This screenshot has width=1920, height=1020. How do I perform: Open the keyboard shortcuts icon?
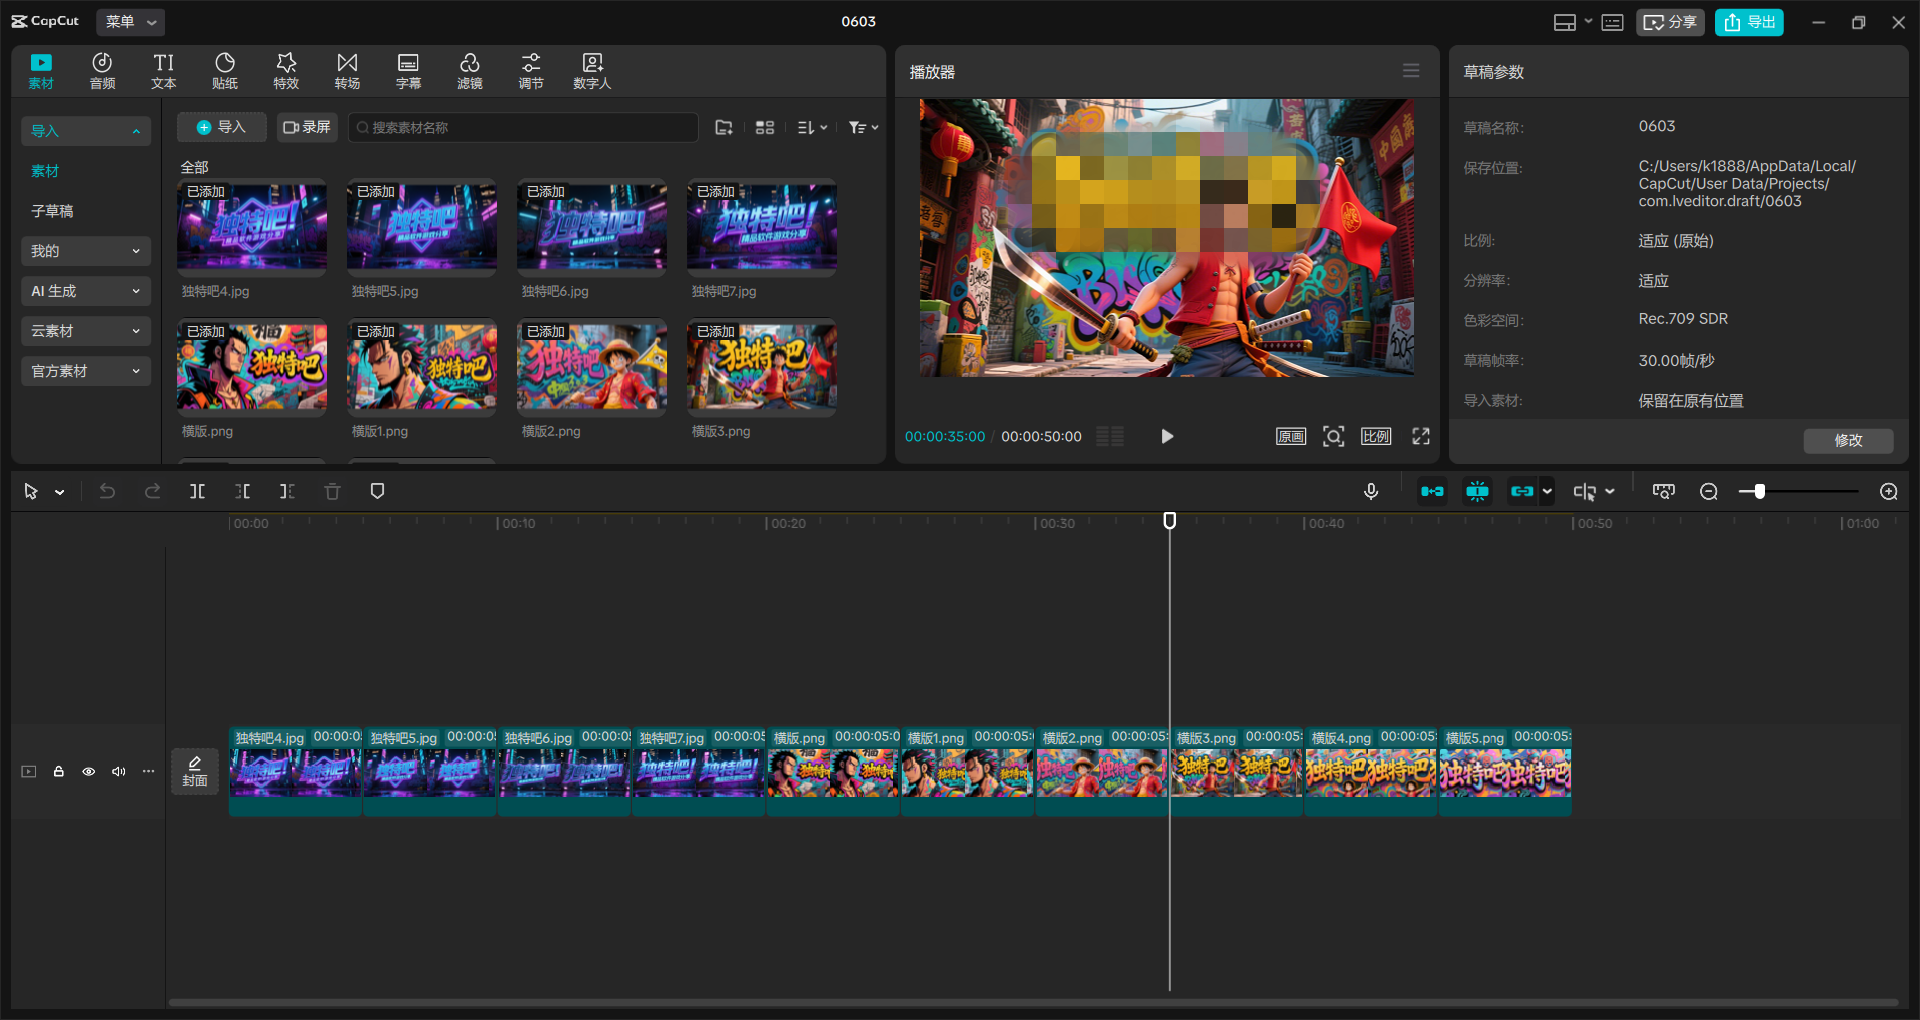(1612, 22)
